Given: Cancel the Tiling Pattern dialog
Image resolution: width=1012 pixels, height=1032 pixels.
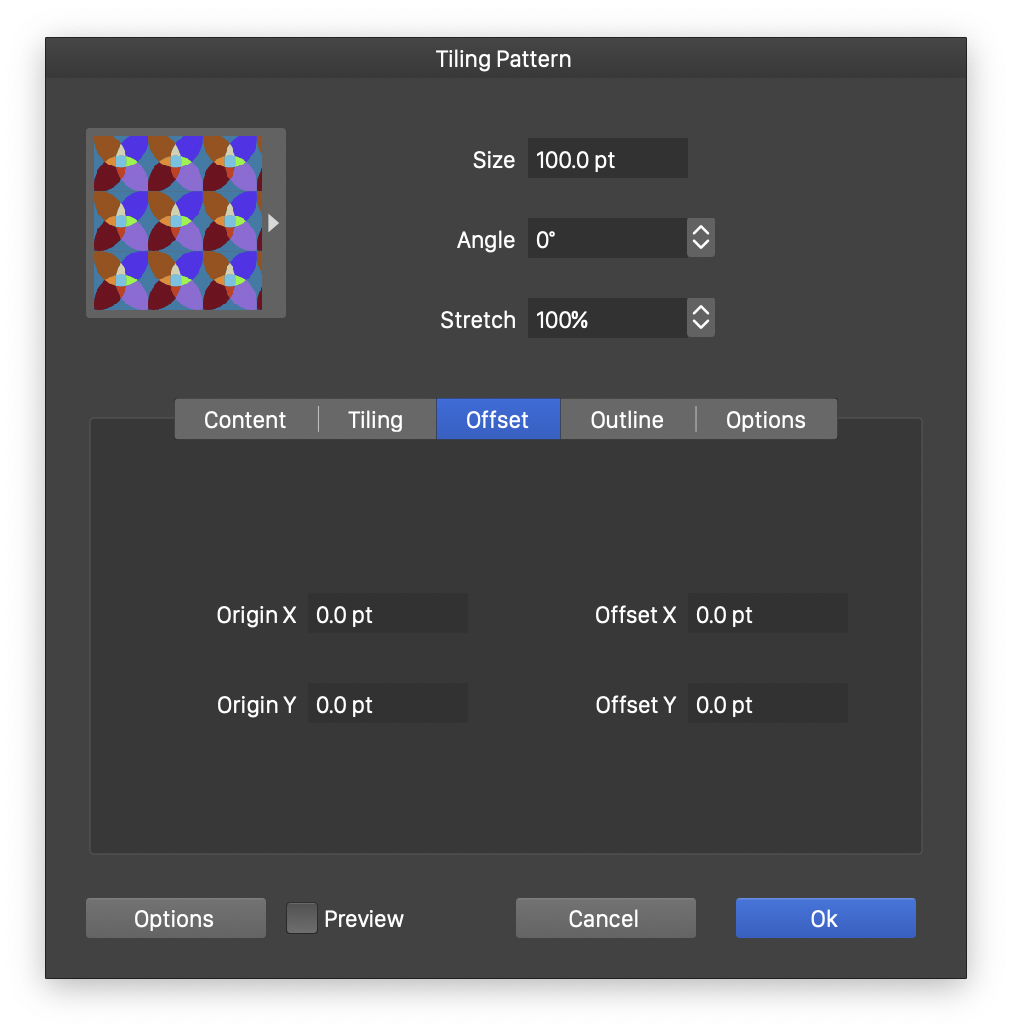Looking at the screenshot, I should [605, 918].
